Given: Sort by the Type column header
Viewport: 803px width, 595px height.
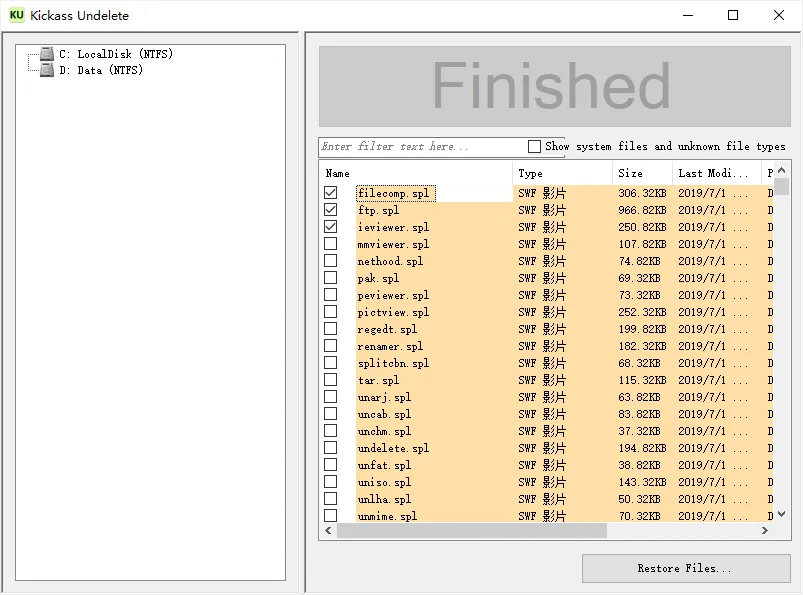Looking at the screenshot, I should [x=562, y=174].
